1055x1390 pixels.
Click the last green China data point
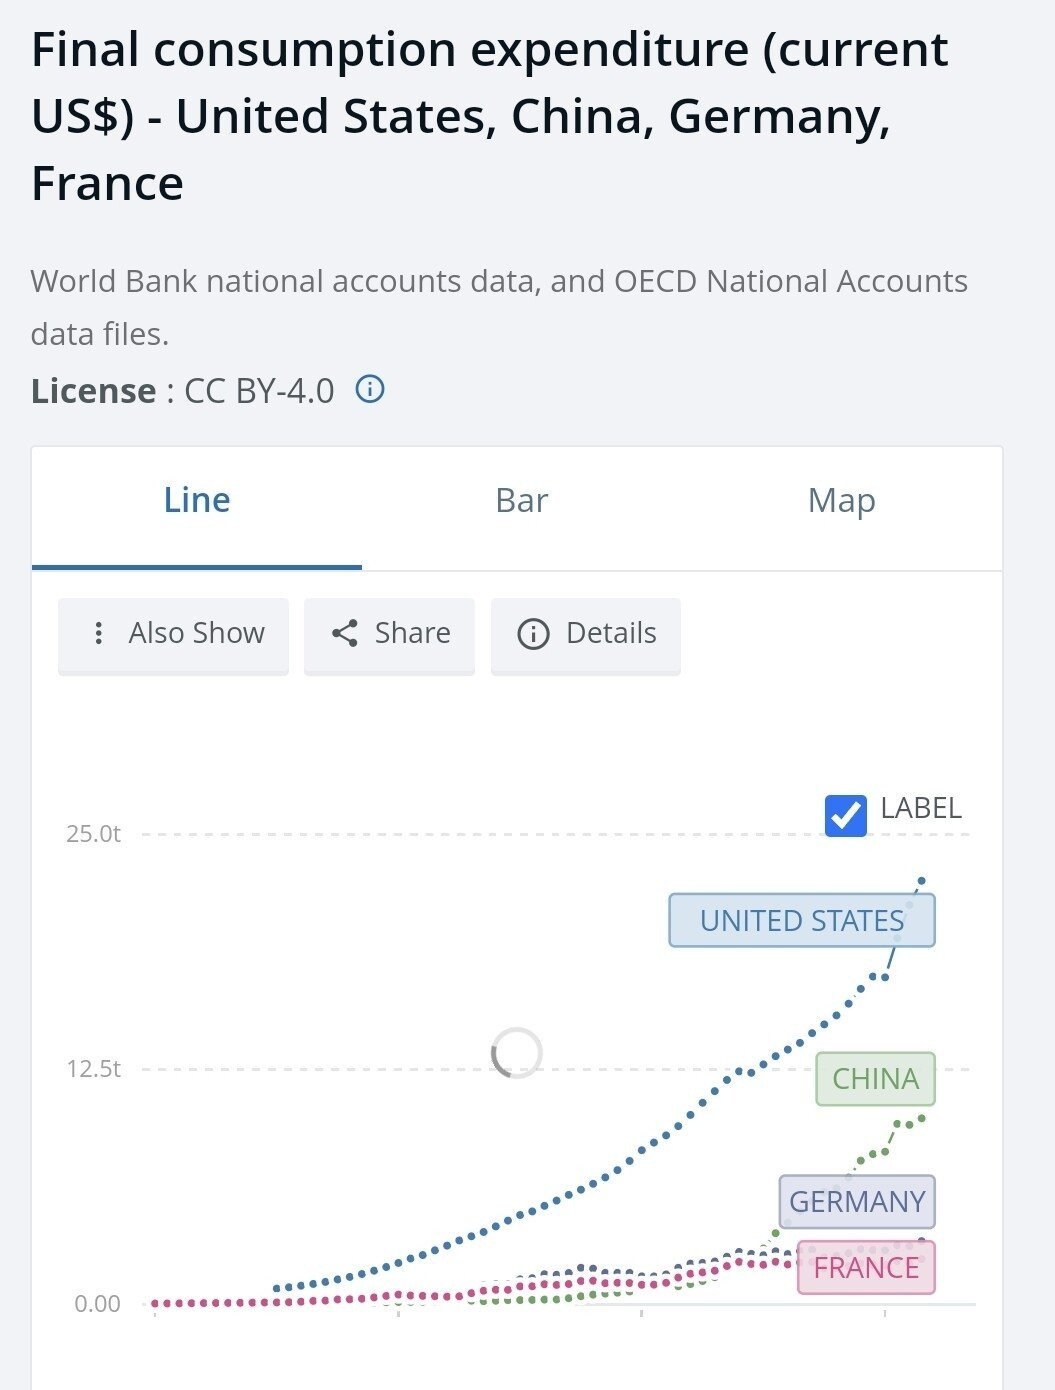(922, 1118)
